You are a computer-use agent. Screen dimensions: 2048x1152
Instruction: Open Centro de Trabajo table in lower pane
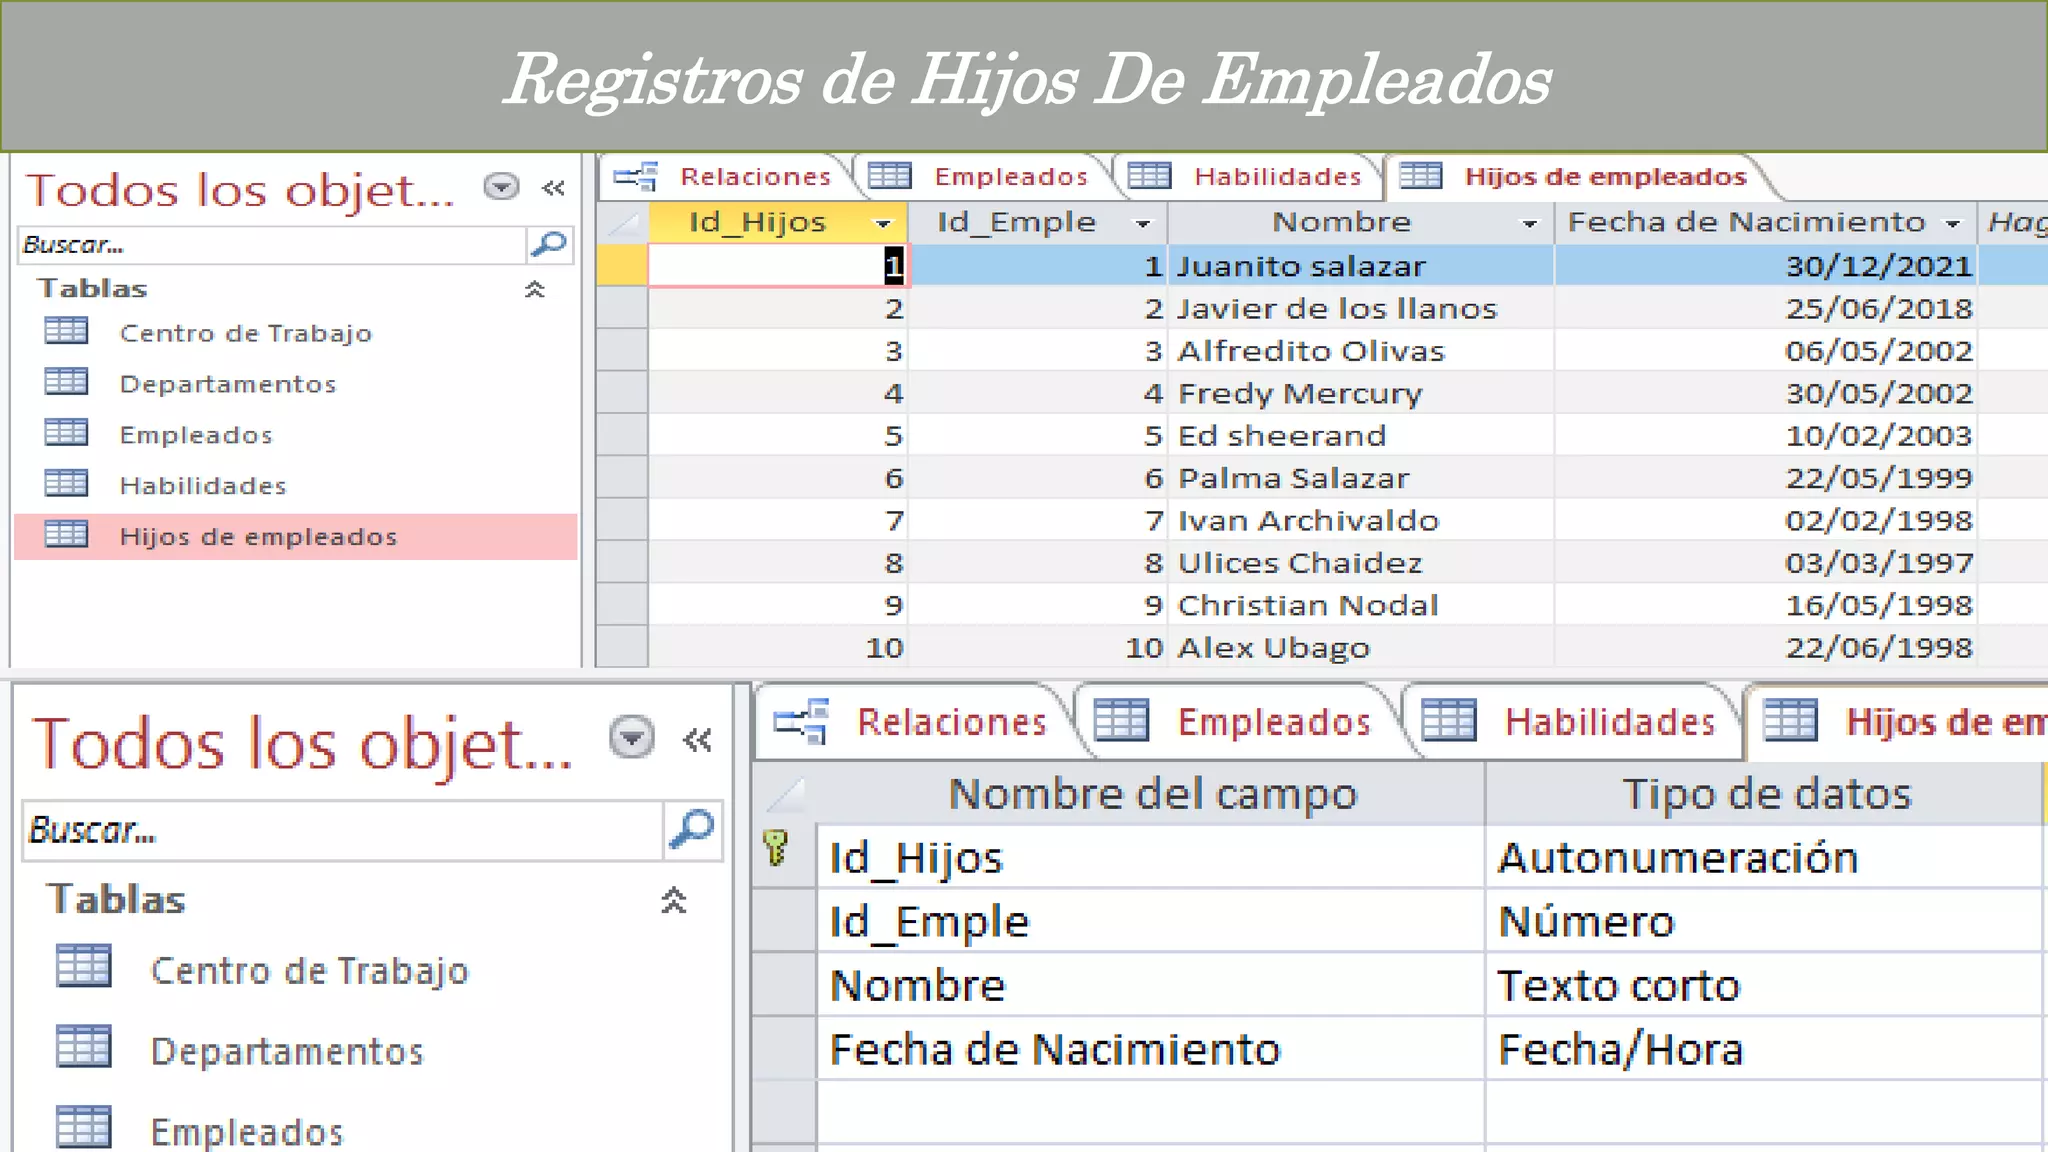click(x=309, y=971)
